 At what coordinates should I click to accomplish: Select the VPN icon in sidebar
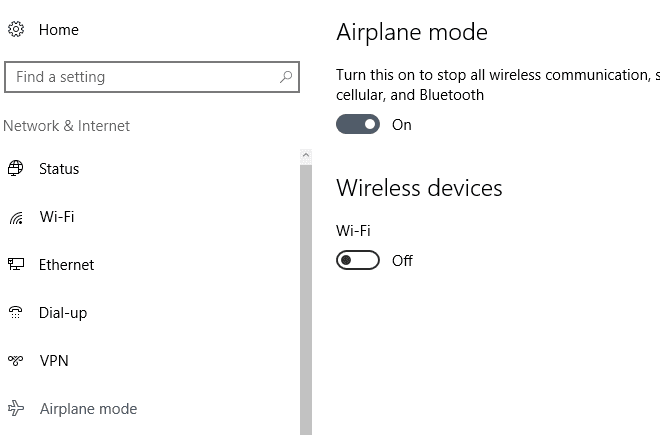click(x=16, y=360)
